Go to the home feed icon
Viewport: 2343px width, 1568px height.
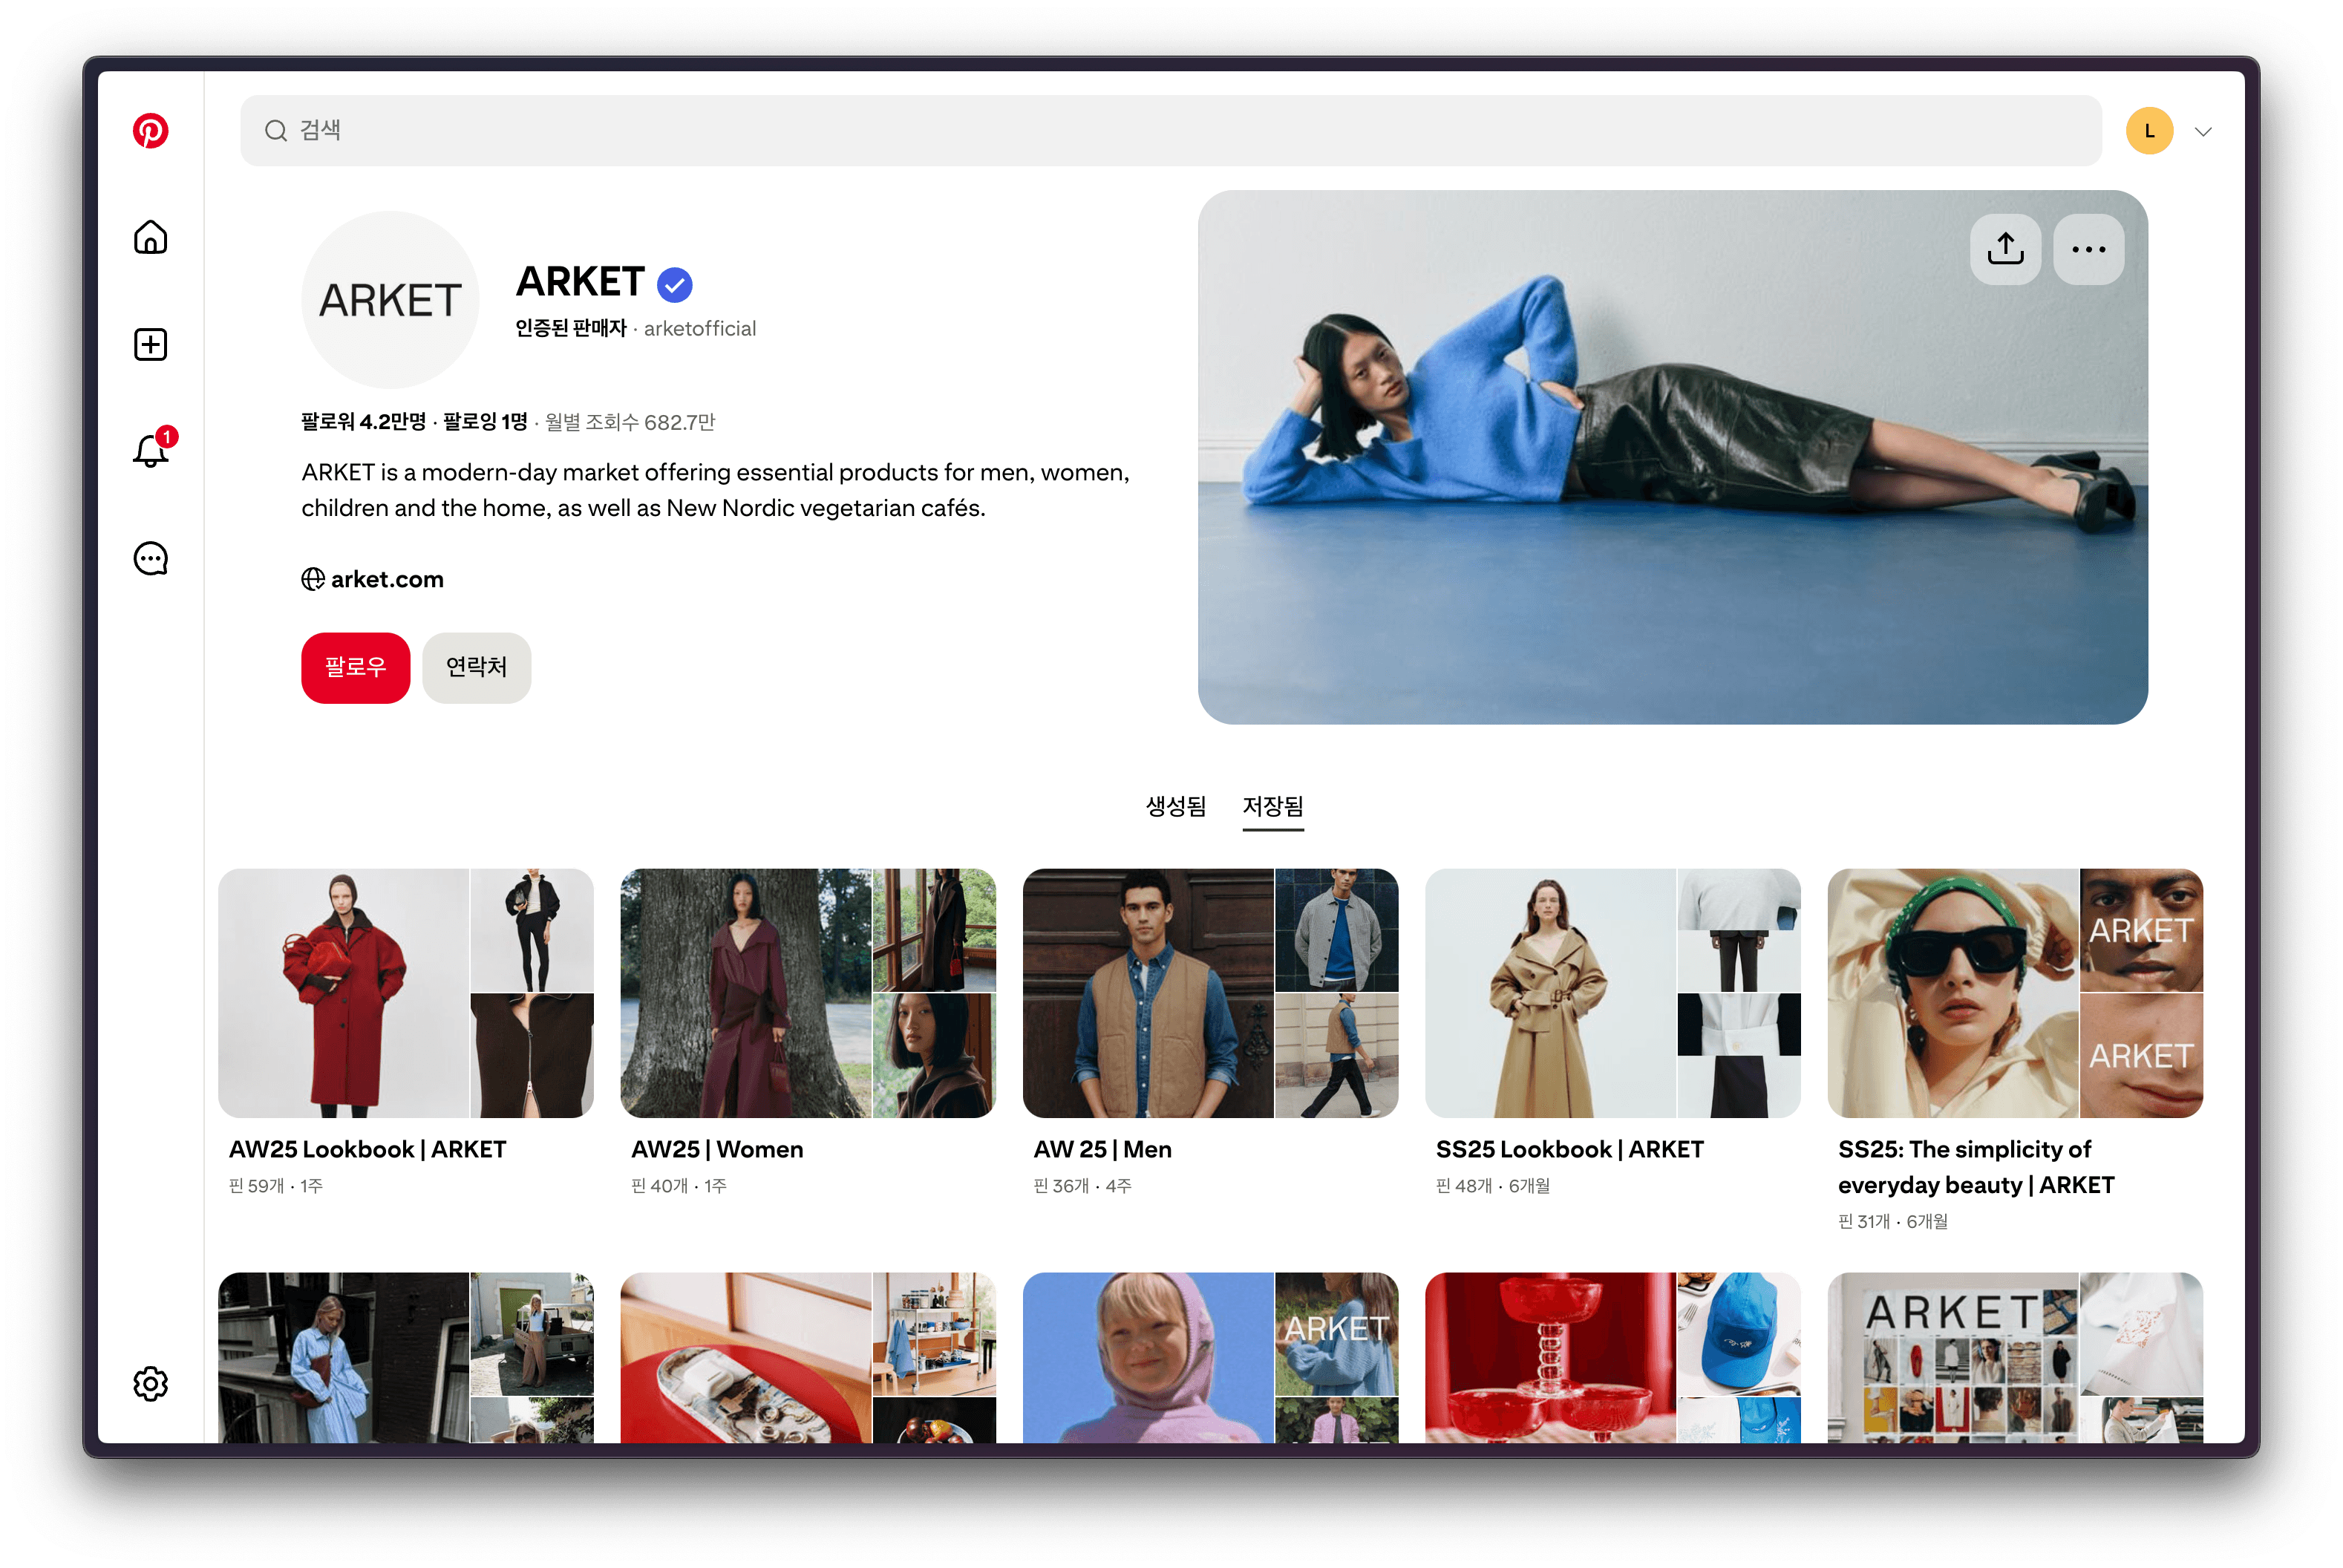(x=150, y=238)
